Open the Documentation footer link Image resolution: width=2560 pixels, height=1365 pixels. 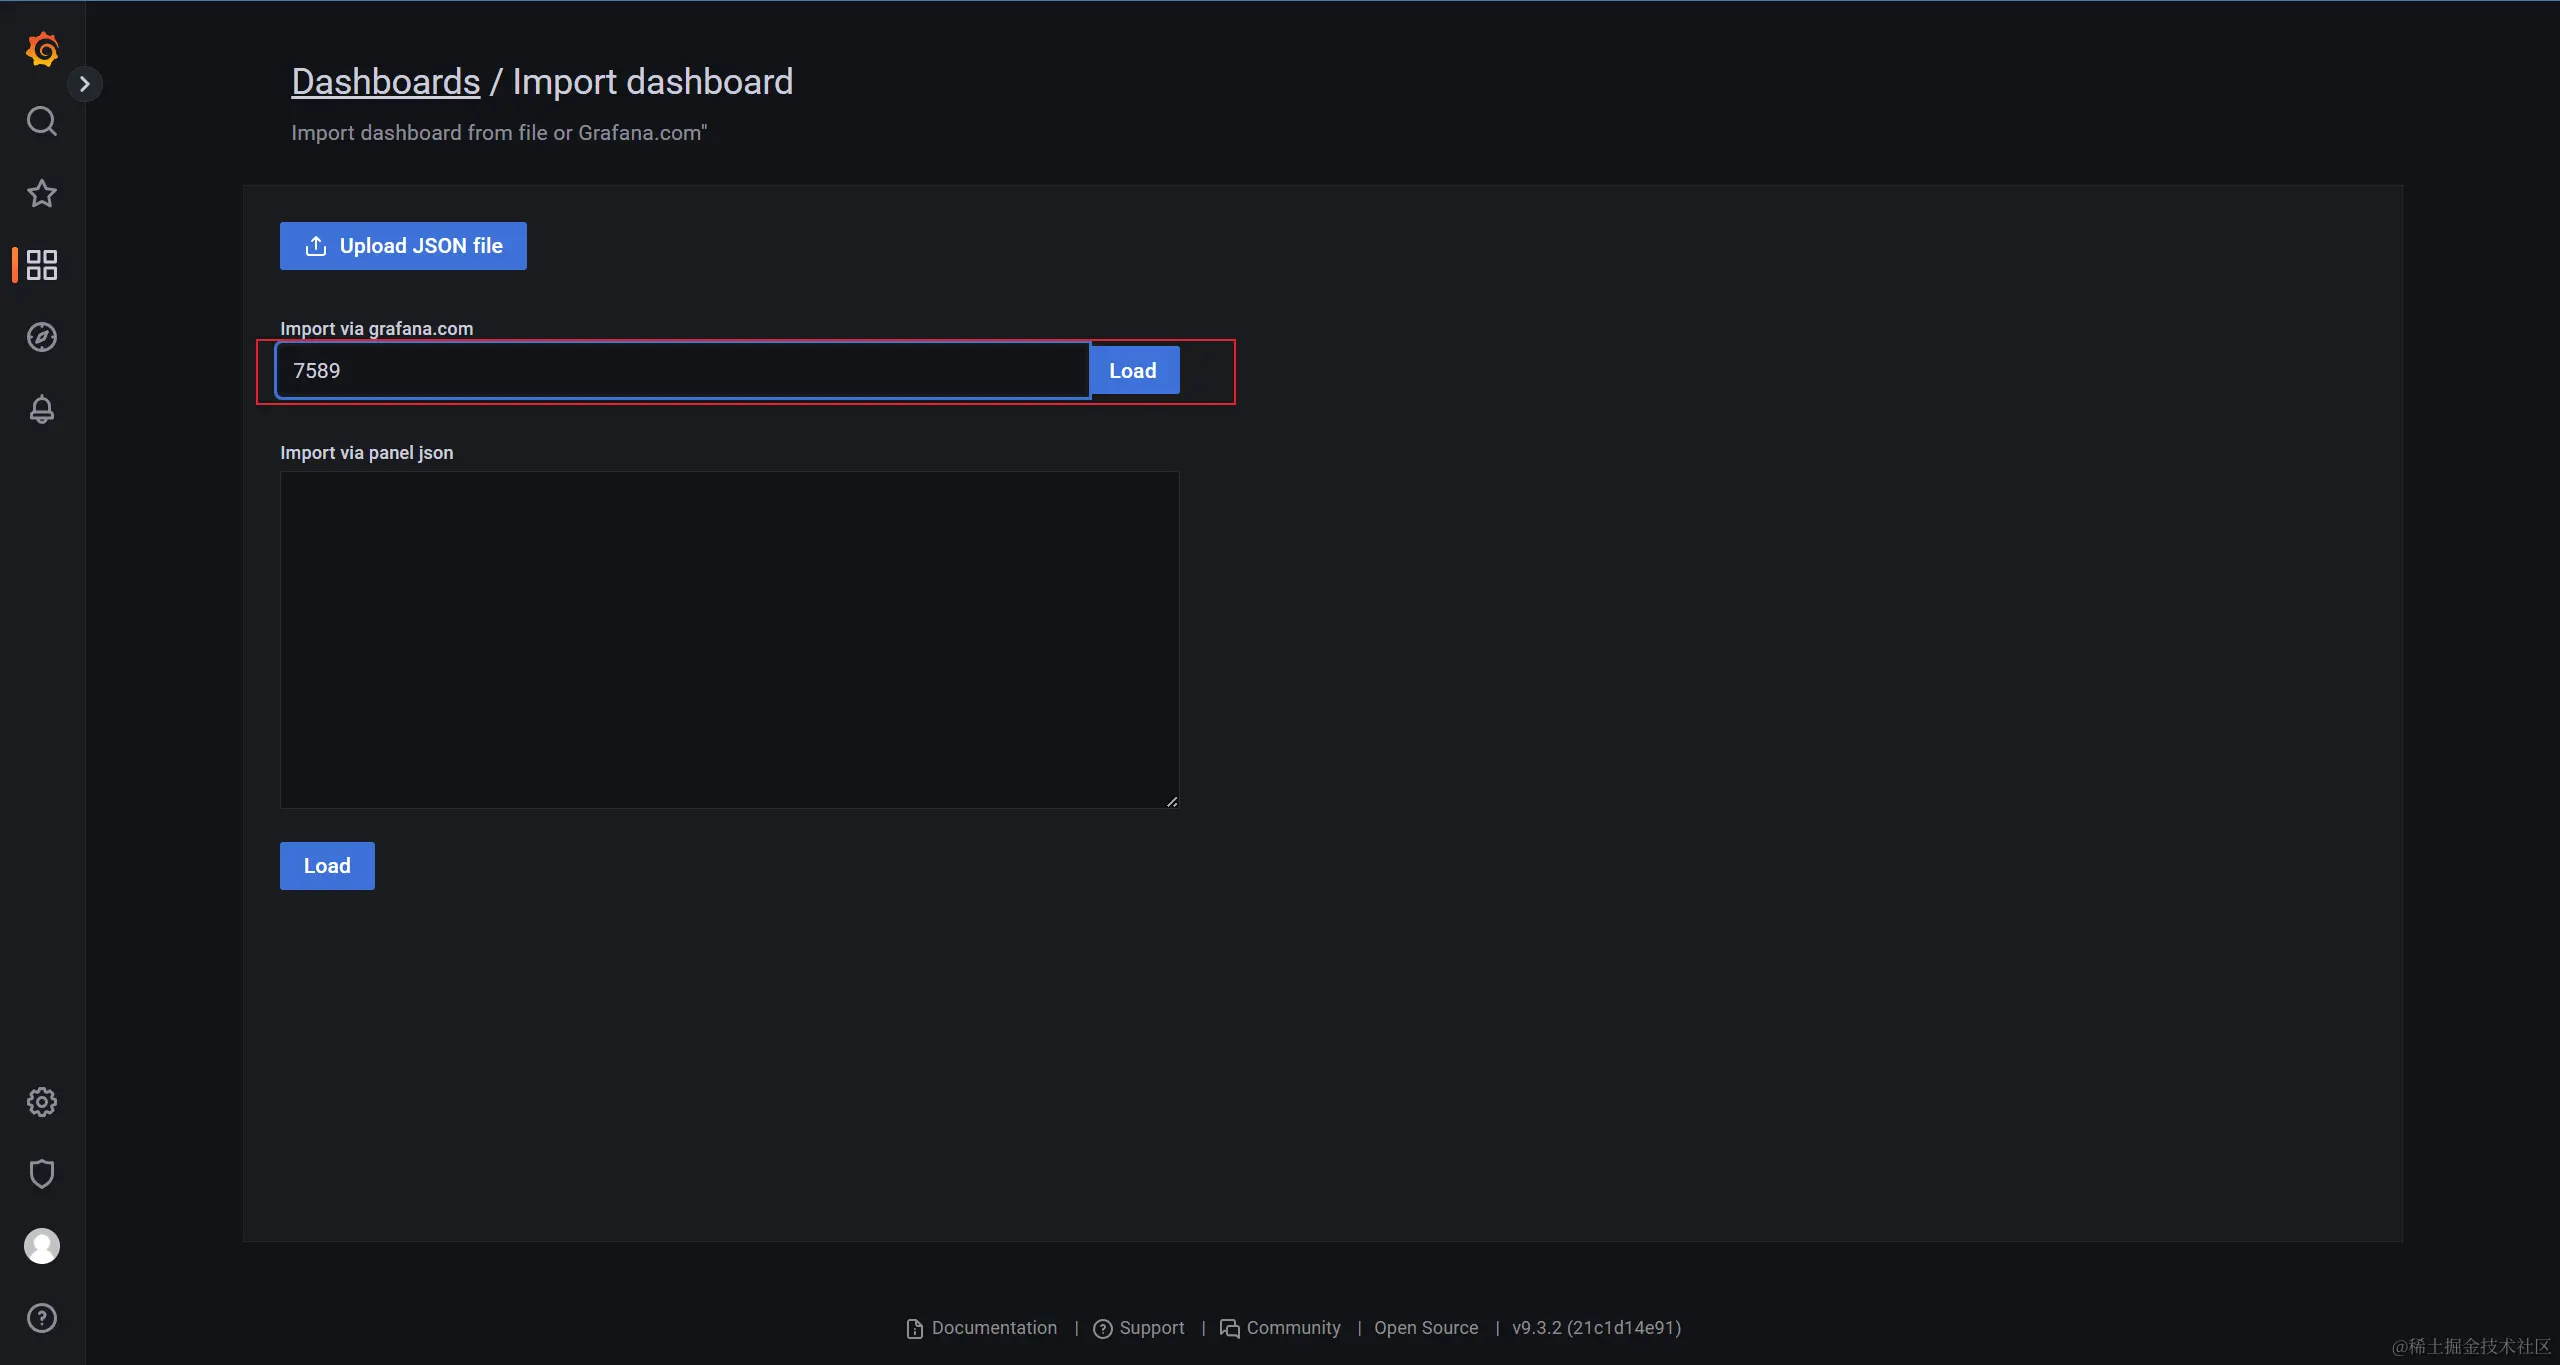click(x=993, y=1328)
